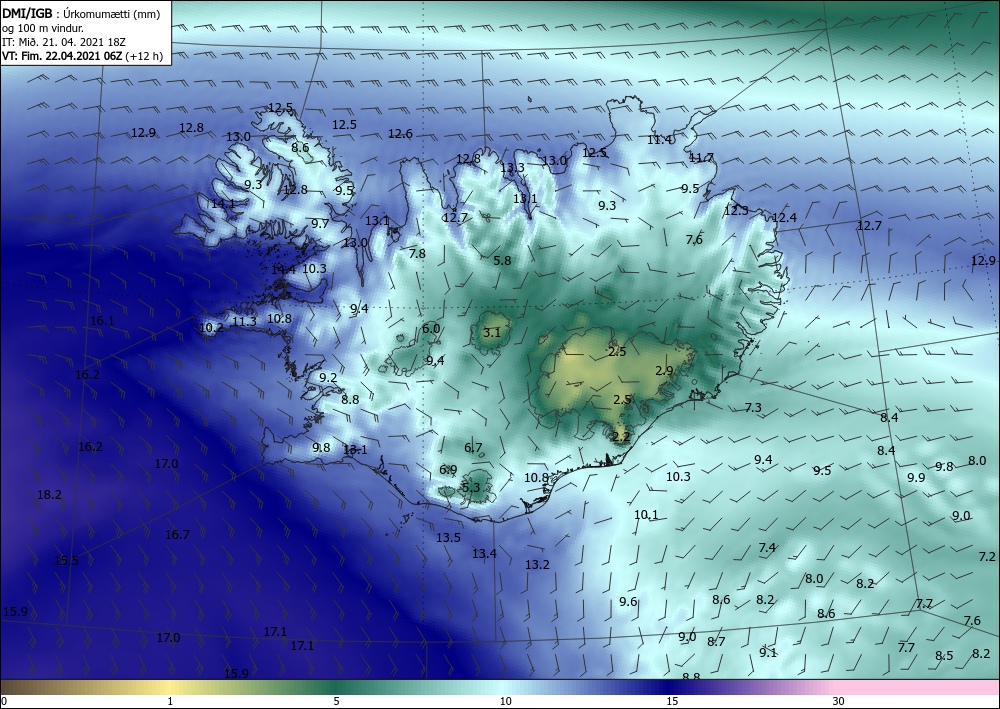Image resolution: width=1000 pixels, height=709 pixels.
Task: Pick the 9.6 value label
Action: click(x=628, y=601)
